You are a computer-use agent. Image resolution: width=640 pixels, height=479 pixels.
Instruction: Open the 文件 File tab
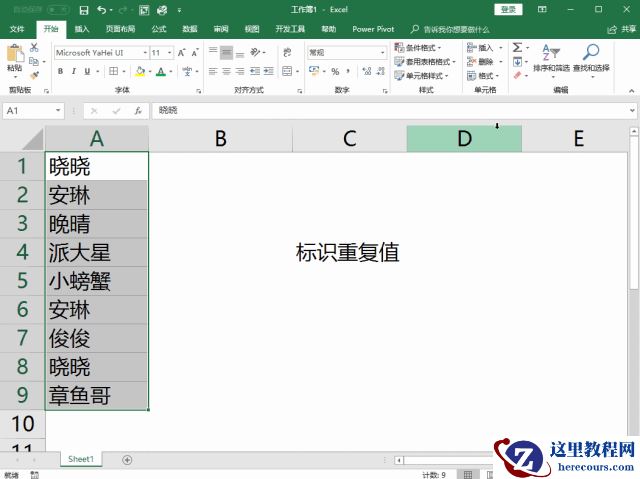[17, 29]
